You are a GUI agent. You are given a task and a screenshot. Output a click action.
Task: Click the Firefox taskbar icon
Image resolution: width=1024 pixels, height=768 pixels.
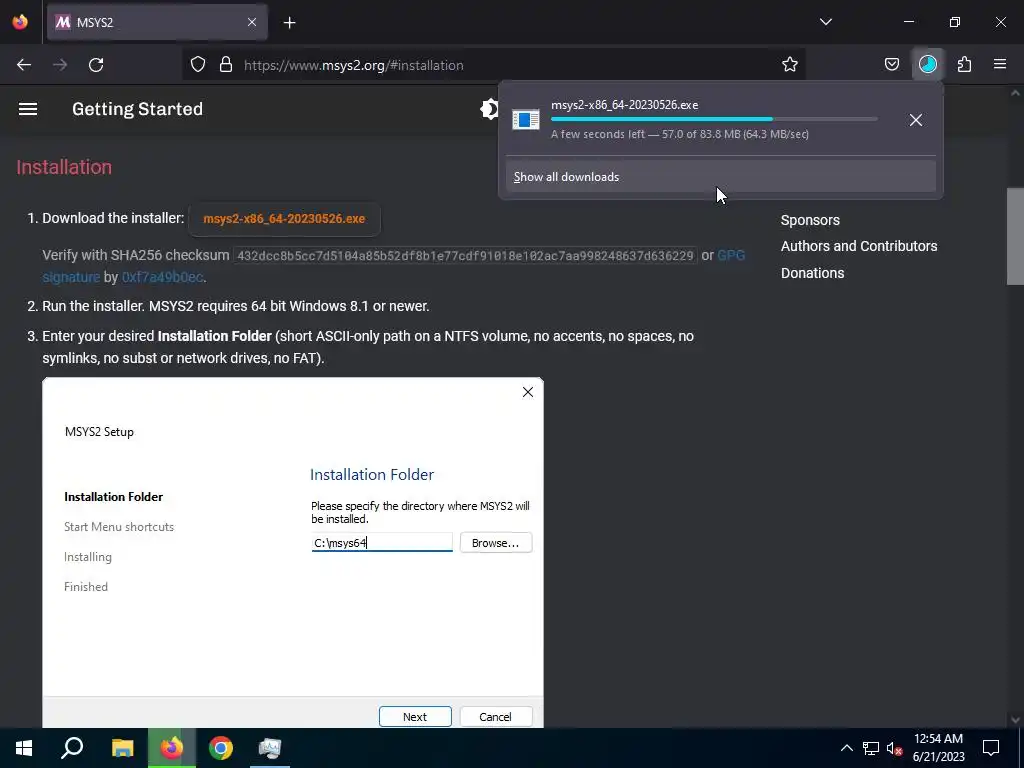pos(172,748)
